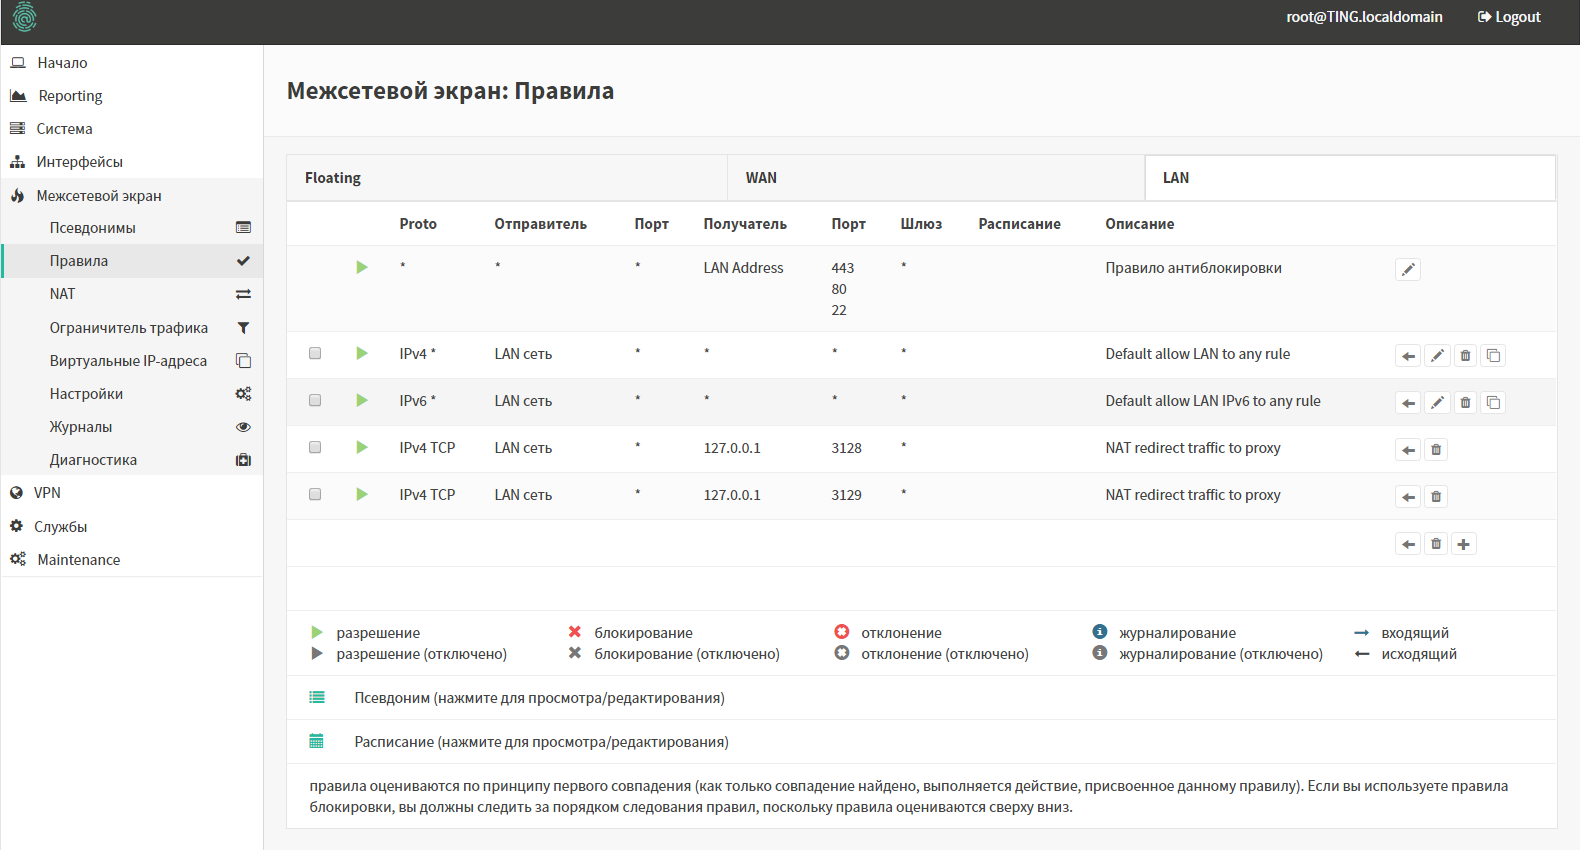Open the Floating rules tab
This screenshot has height=850, width=1580.
pyautogui.click(x=333, y=178)
